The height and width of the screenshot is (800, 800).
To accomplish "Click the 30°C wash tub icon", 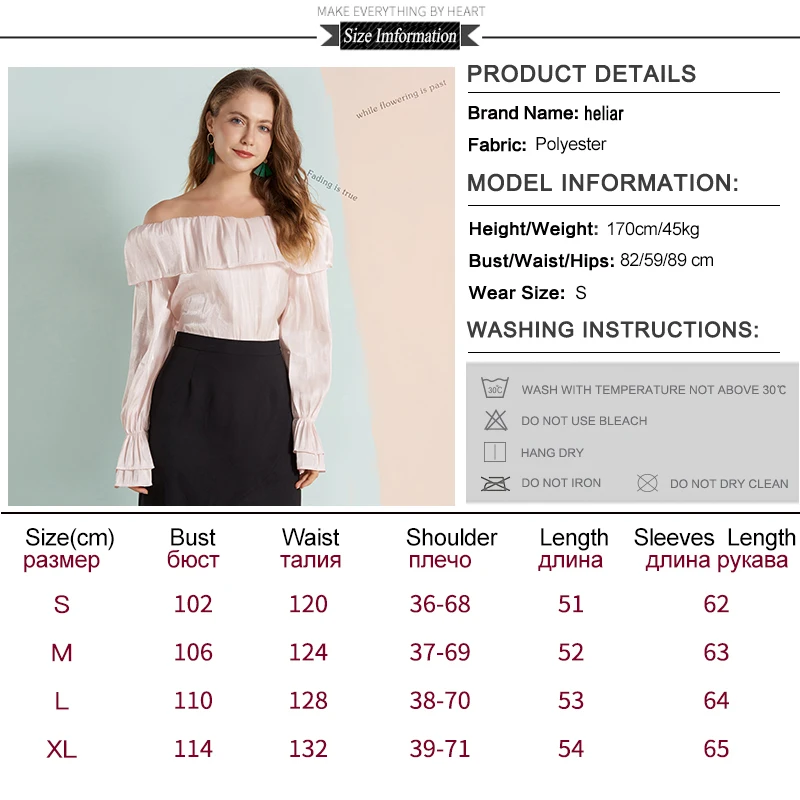I will (495, 388).
